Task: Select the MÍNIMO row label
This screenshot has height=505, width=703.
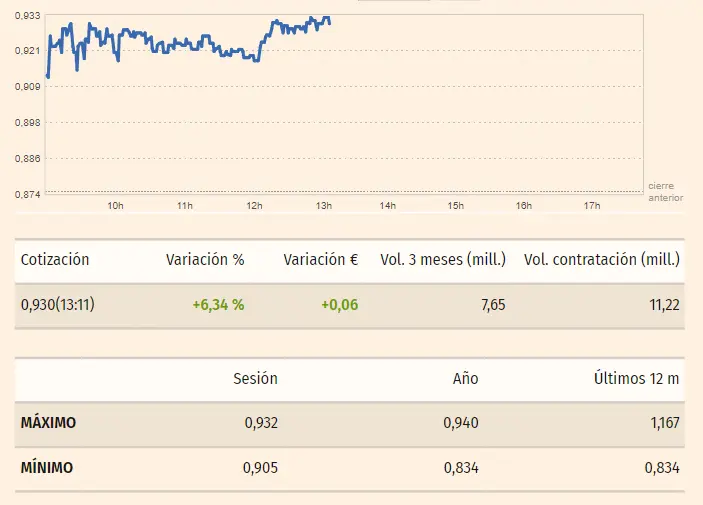Action: coord(46,468)
